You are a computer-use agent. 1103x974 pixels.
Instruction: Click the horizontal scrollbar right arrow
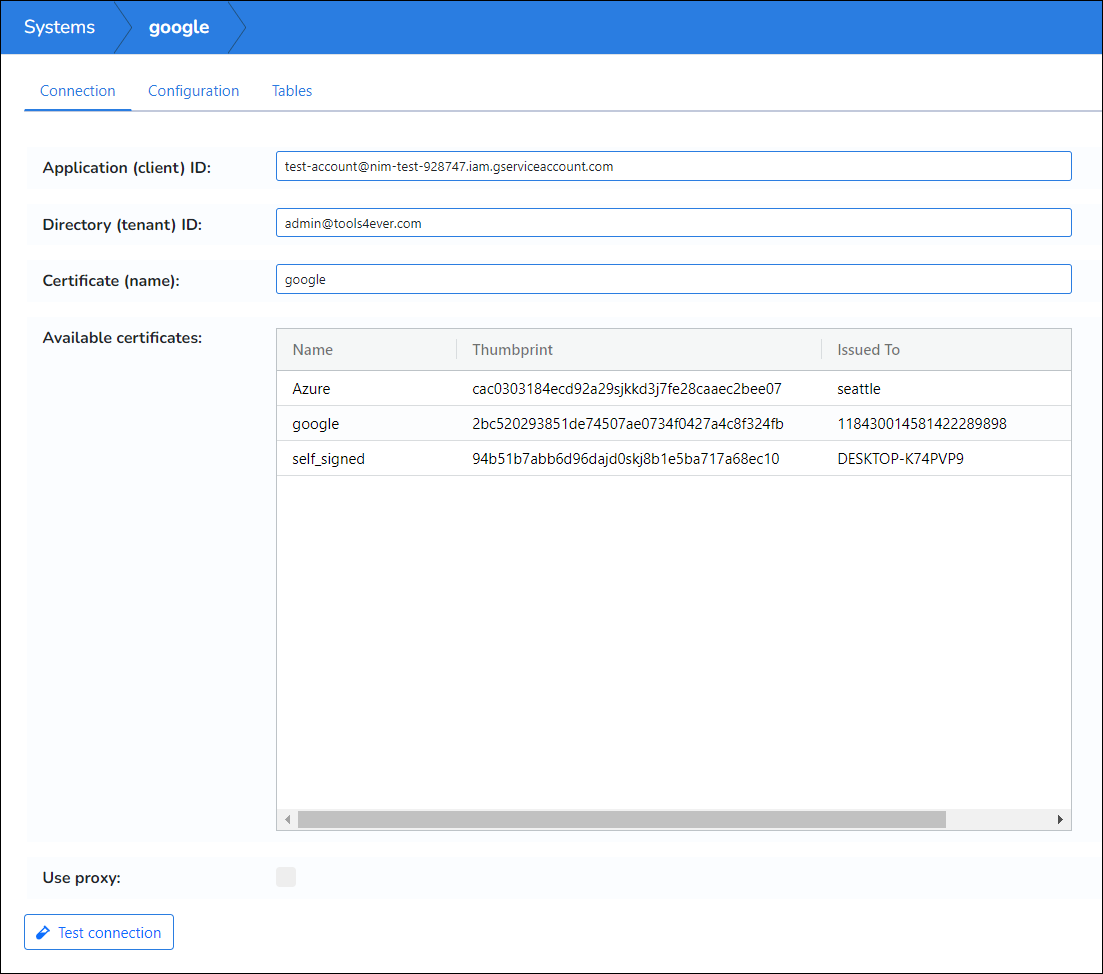click(x=1060, y=820)
